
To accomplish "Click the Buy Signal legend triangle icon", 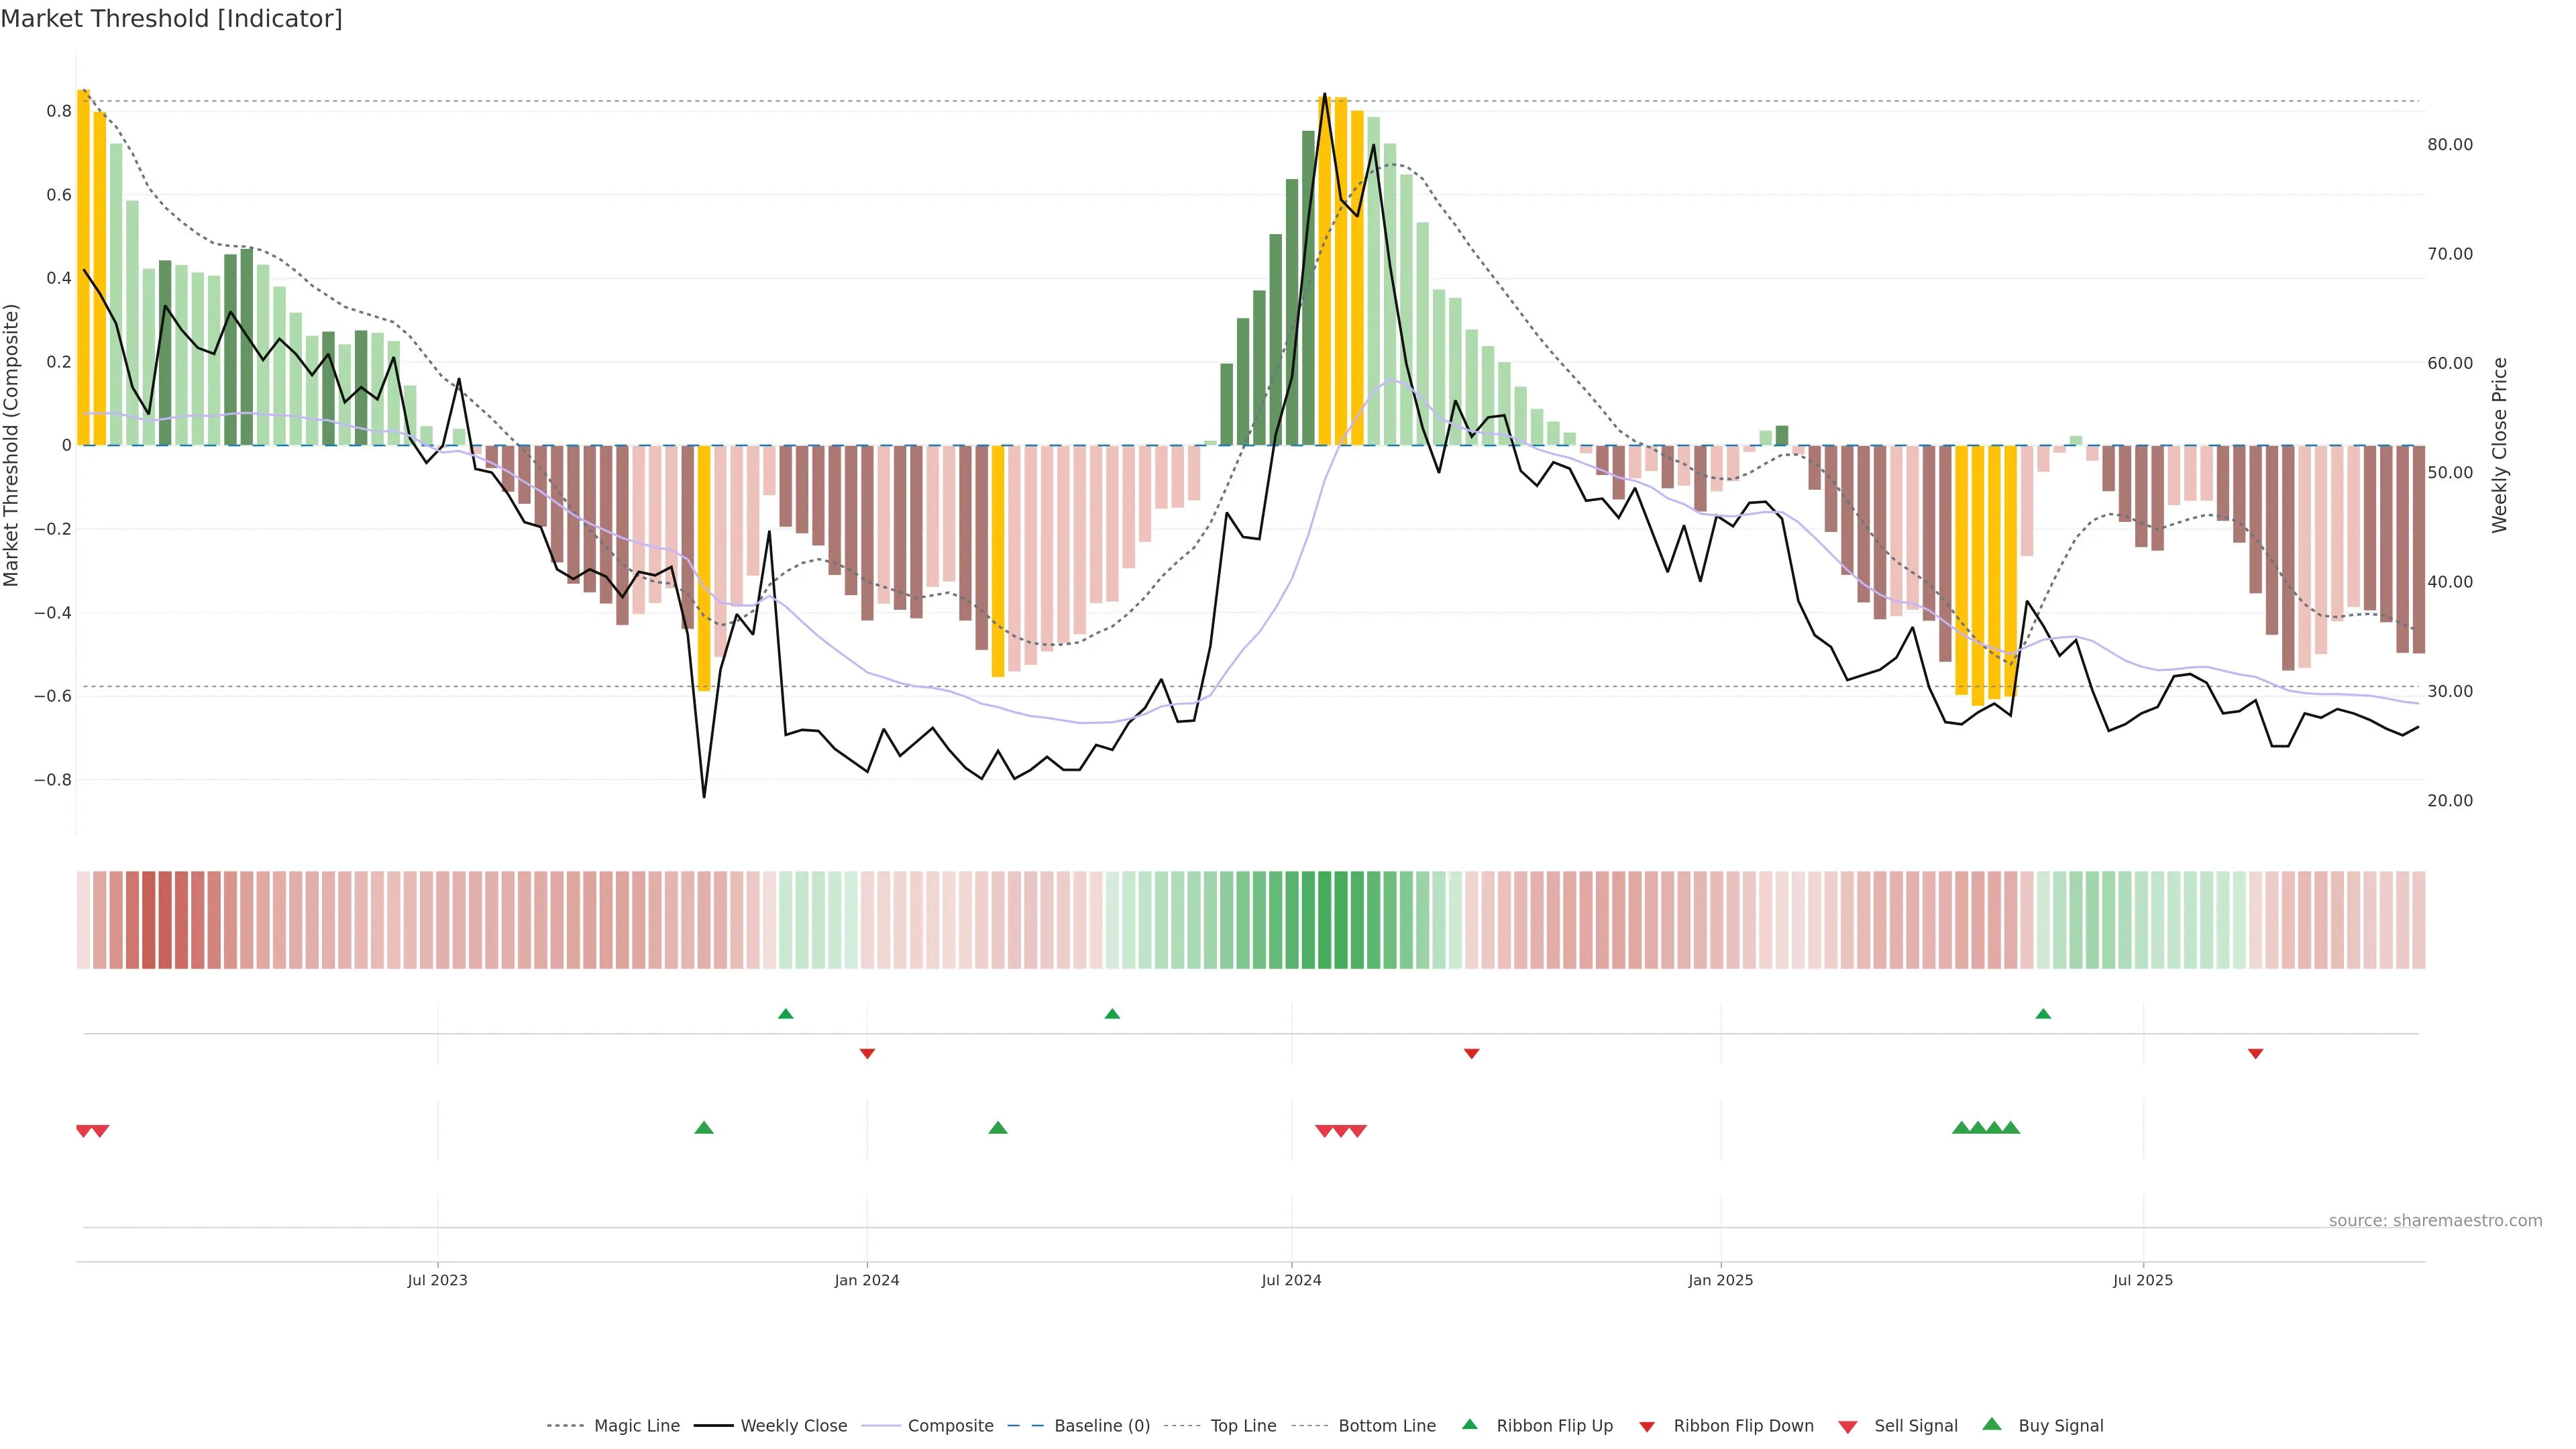I will pos(1991,1424).
